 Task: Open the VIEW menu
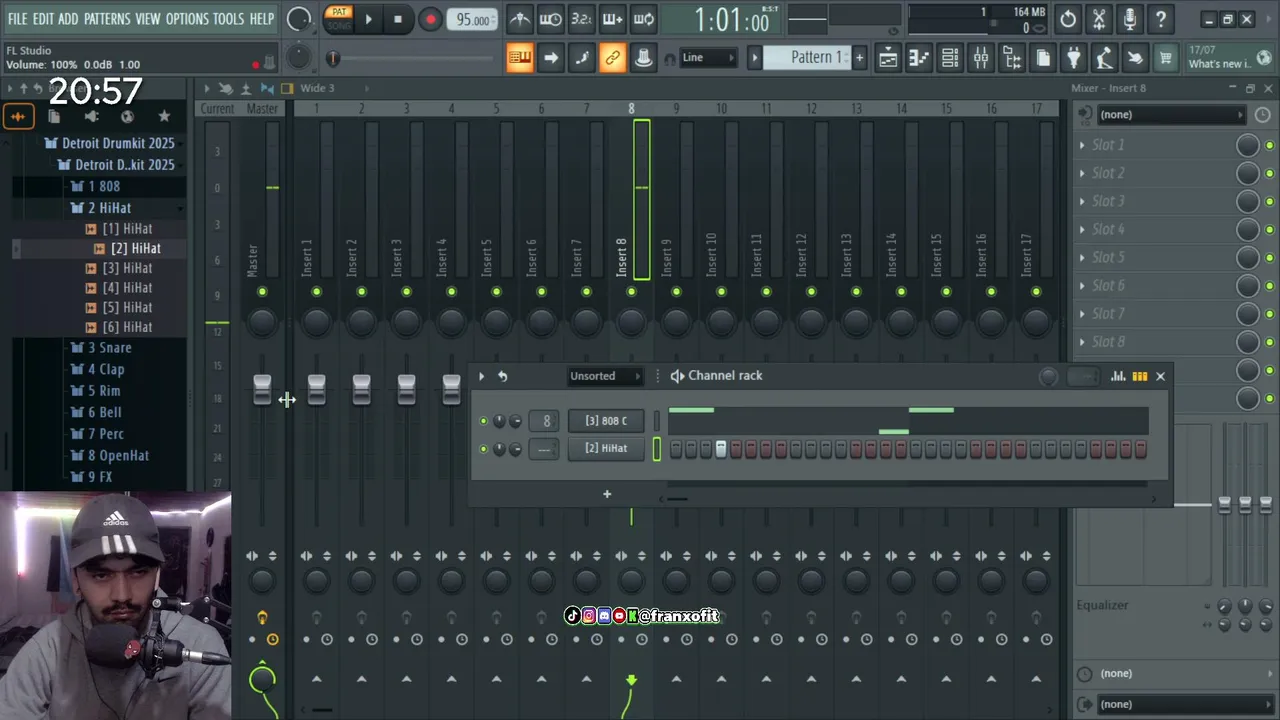[148, 19]
